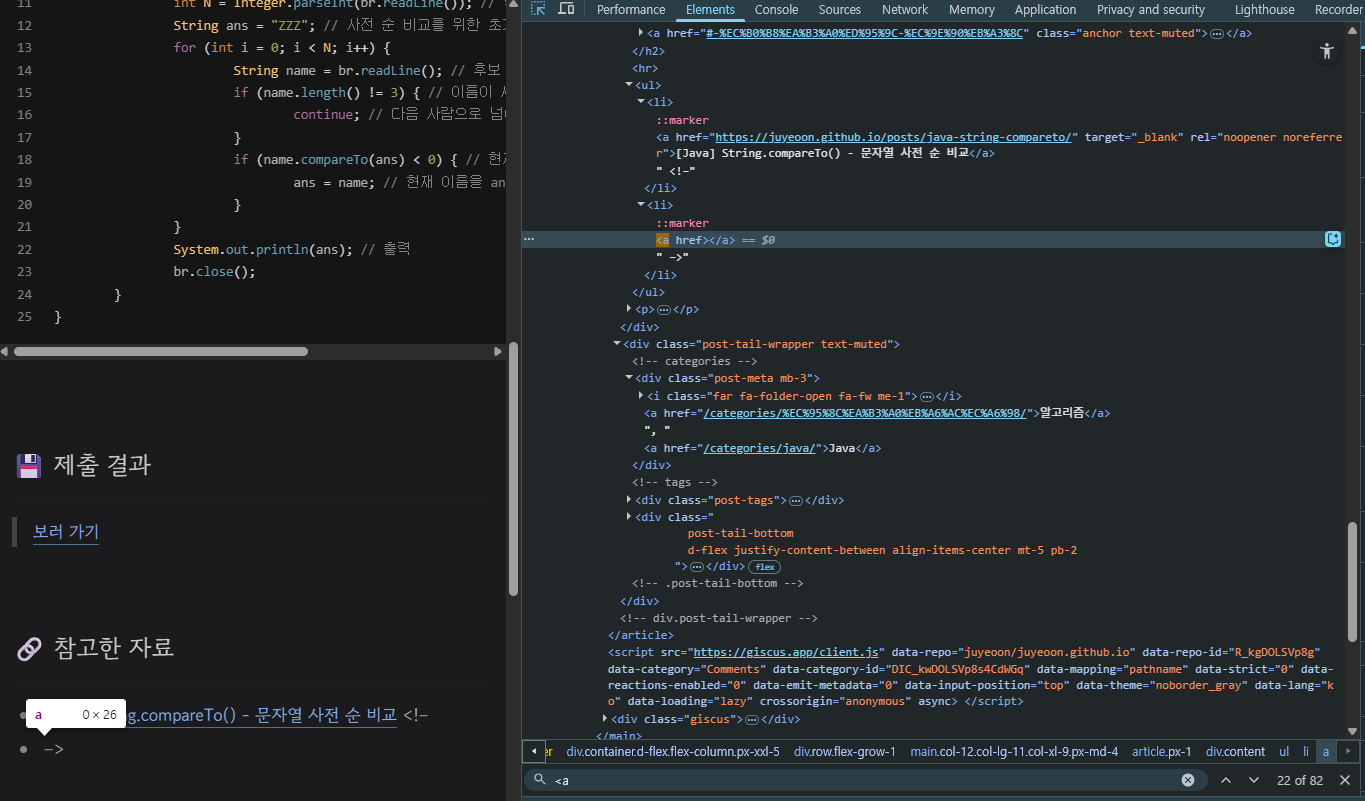Expand ellipsis inside the p element
Image resolution: width=1365 pixels, height=801 pixels.
[x=664, y=310]
